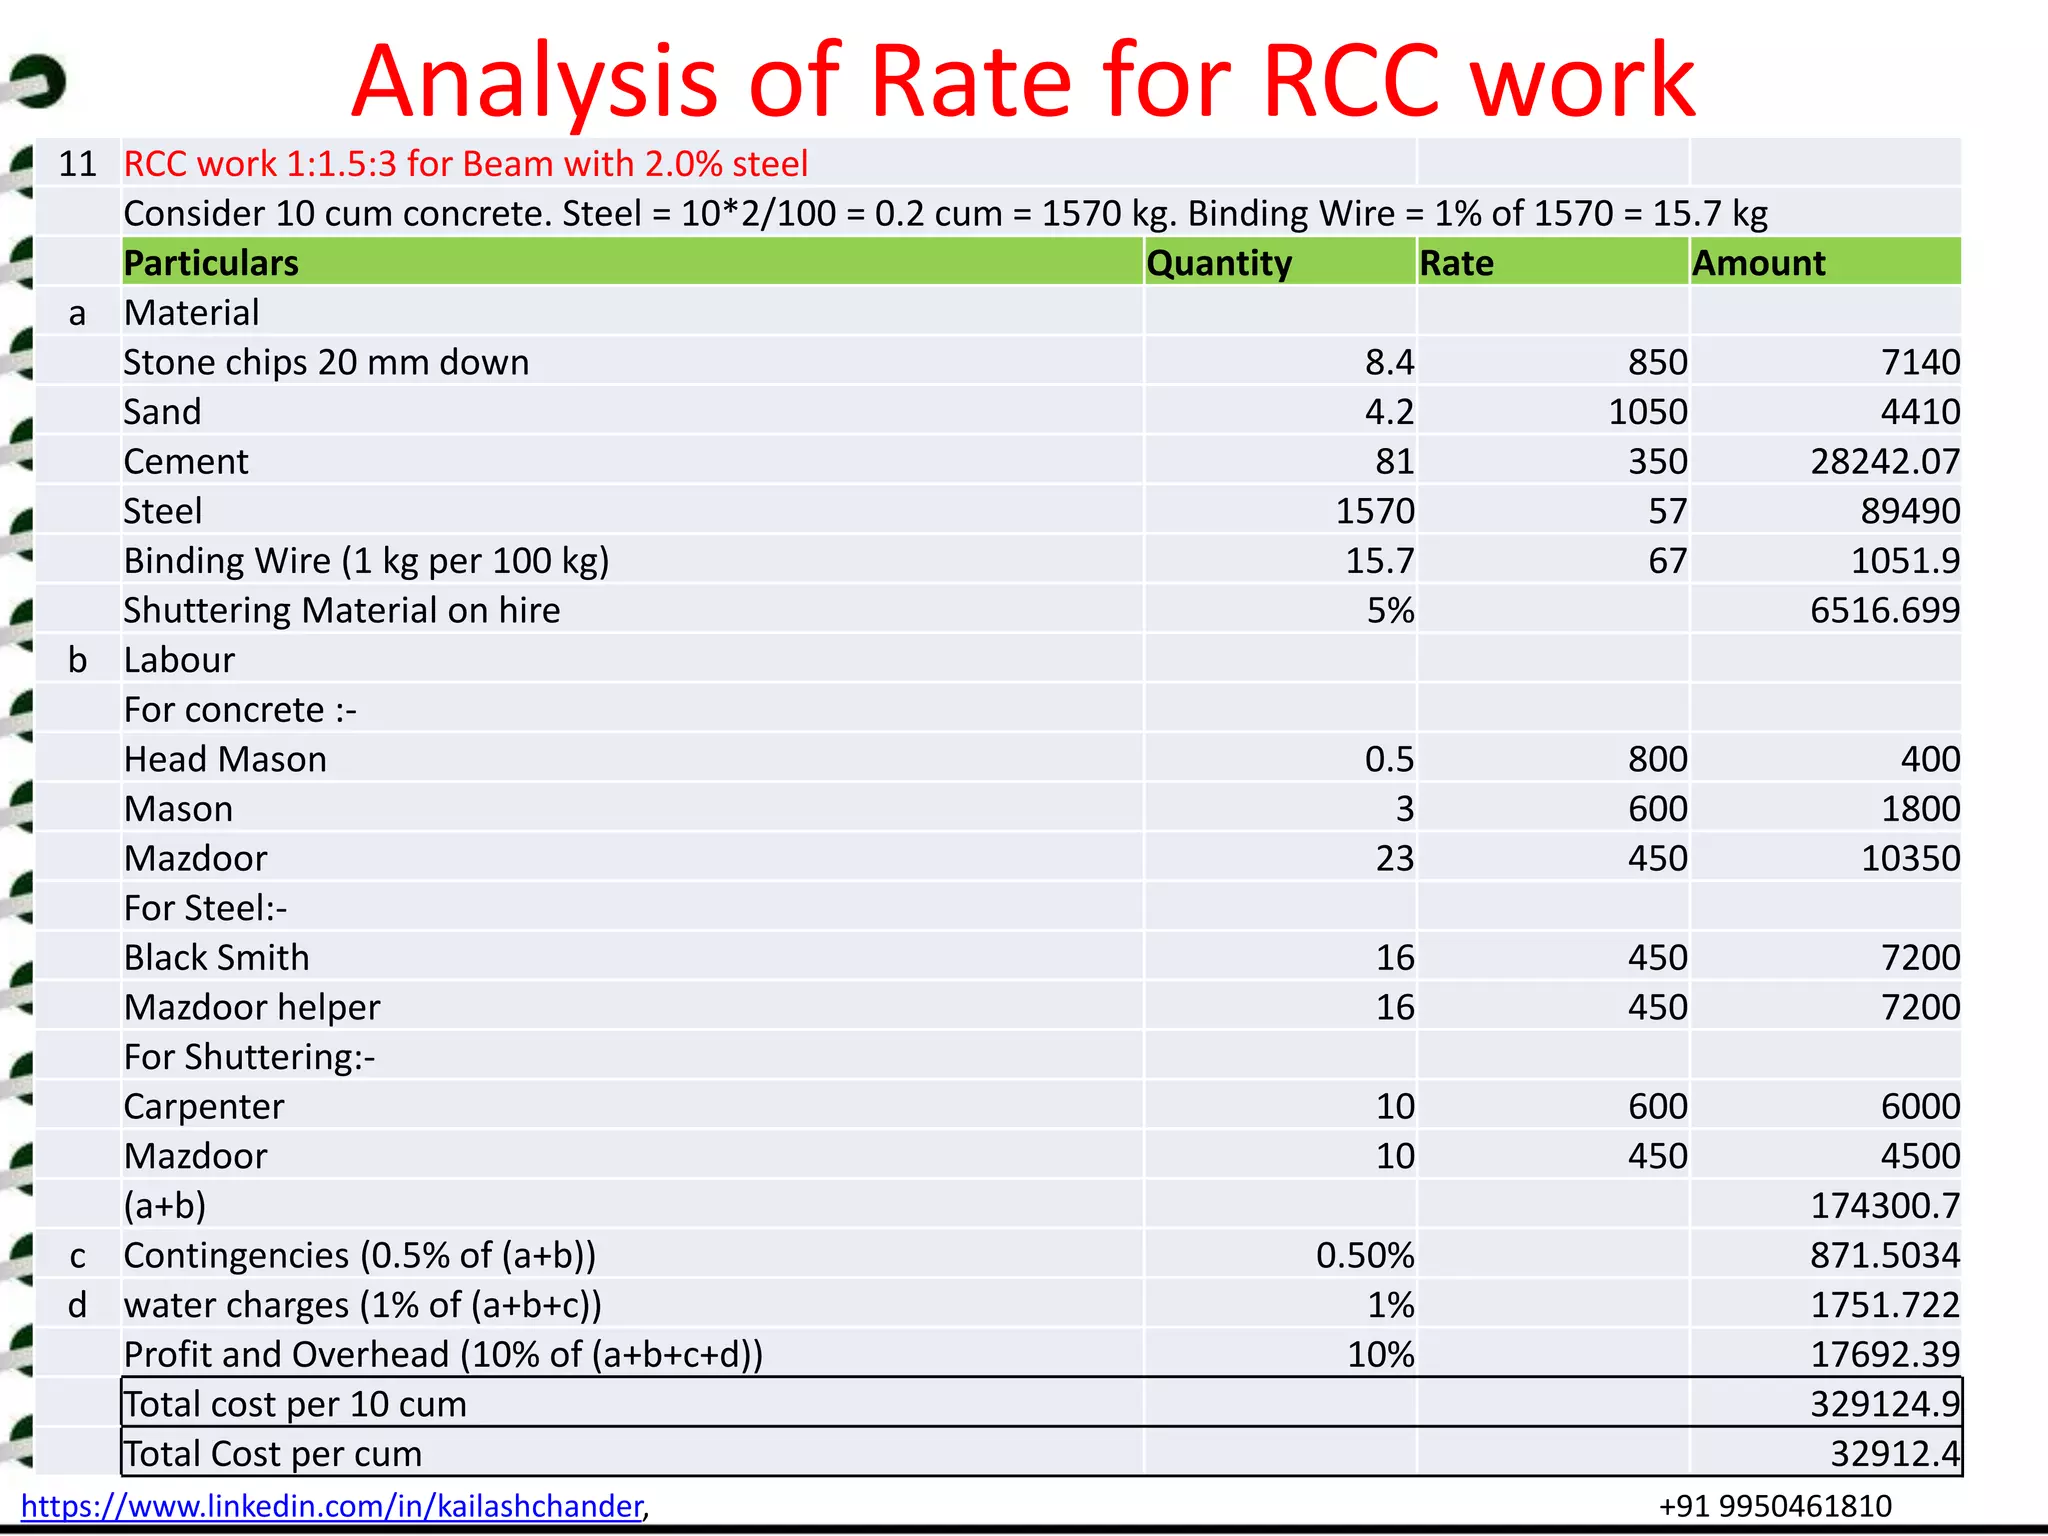Click the (a+b) subtotal value 174300.7

1884,1205
